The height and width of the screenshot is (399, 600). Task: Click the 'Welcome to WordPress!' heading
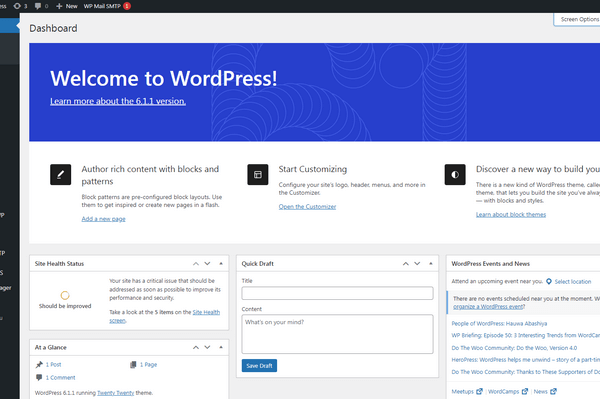pos(163,78)
